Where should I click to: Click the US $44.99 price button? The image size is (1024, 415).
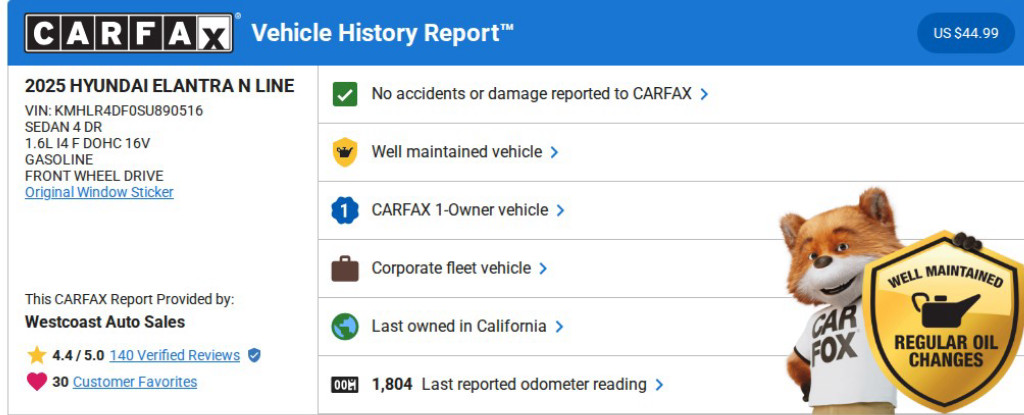(965, 33)
